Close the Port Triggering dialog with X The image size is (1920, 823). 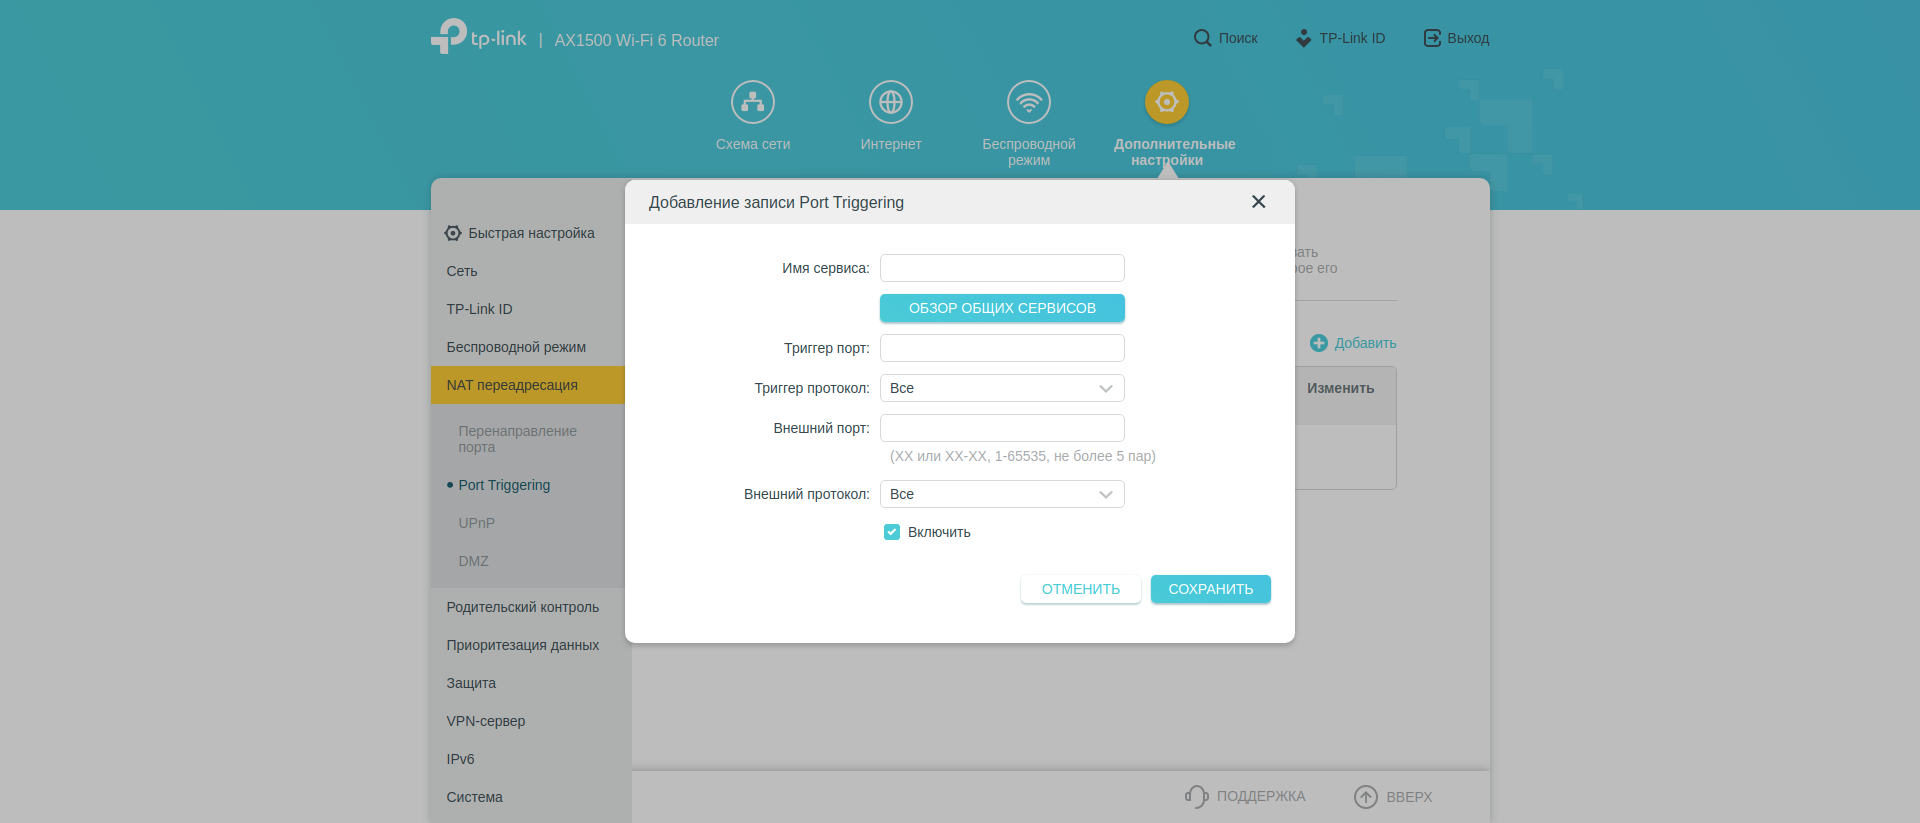pos(1258,202)
